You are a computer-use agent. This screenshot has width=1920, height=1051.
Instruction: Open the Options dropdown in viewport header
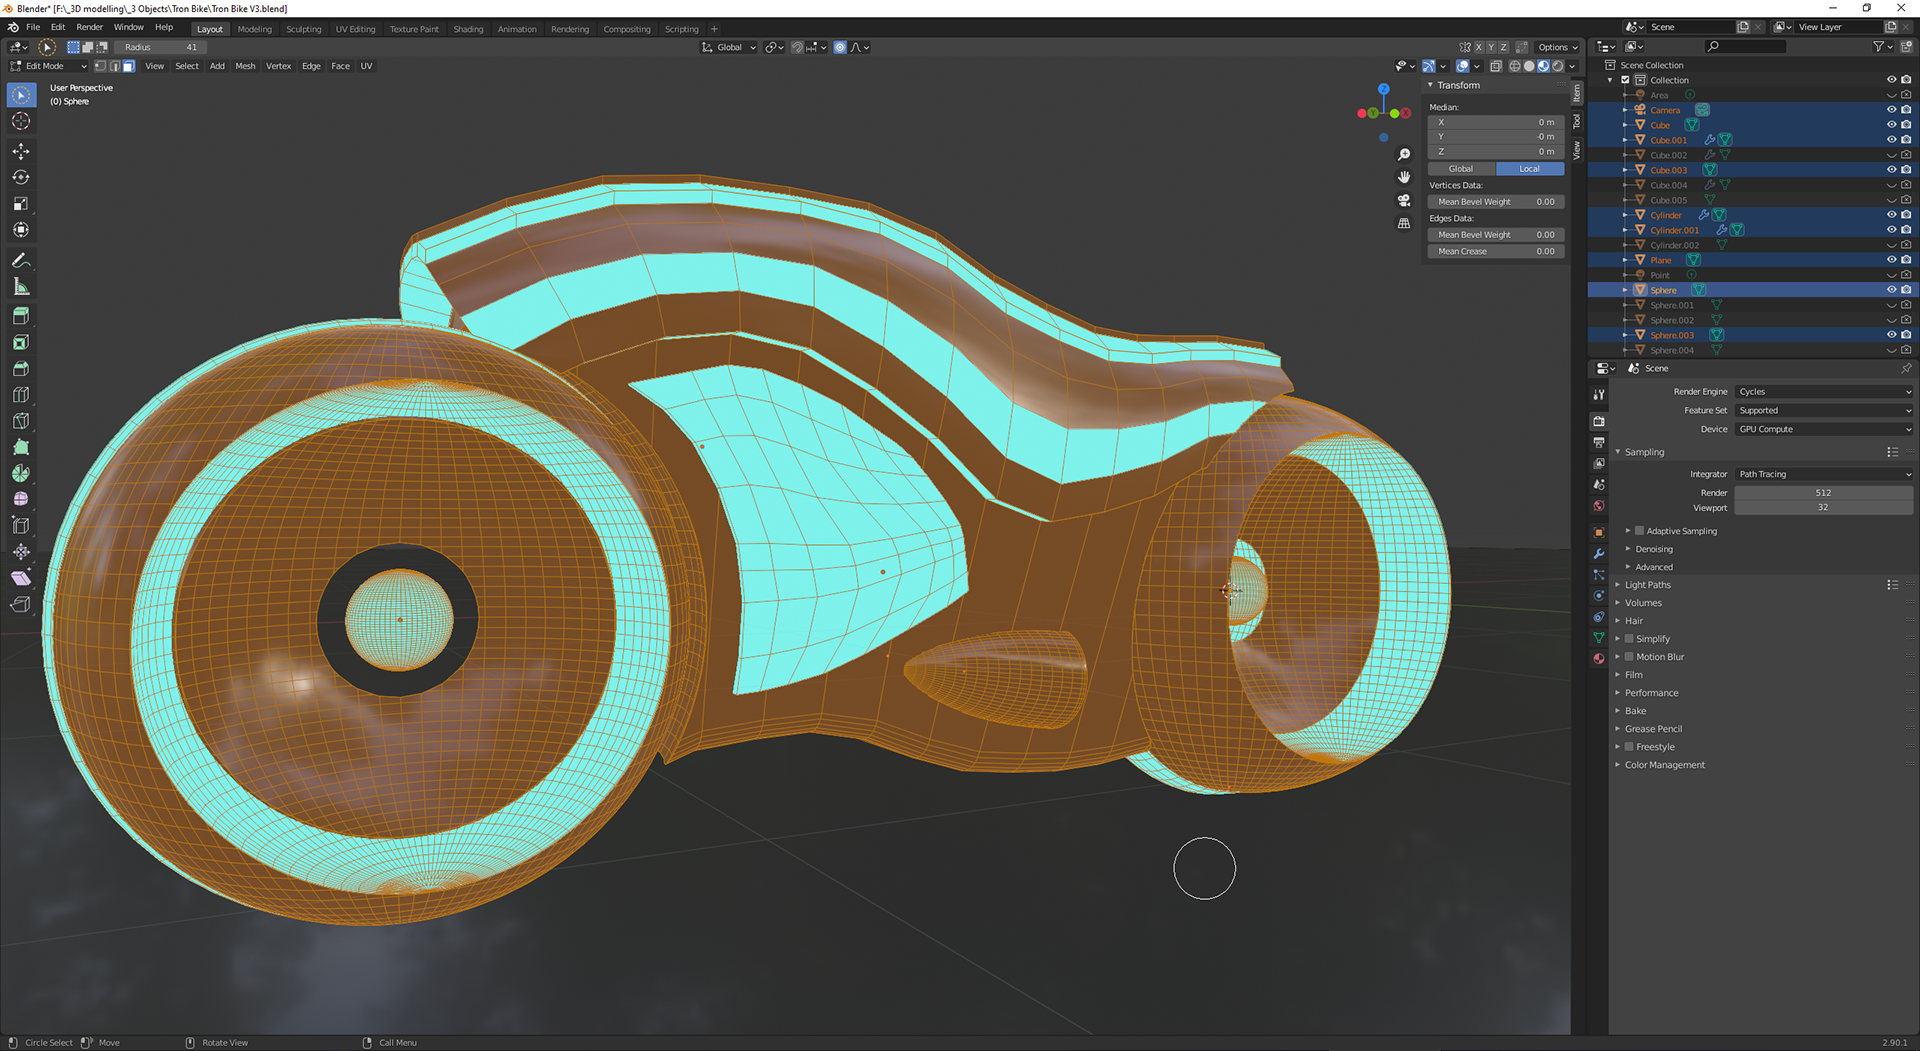coord(1557,47)
